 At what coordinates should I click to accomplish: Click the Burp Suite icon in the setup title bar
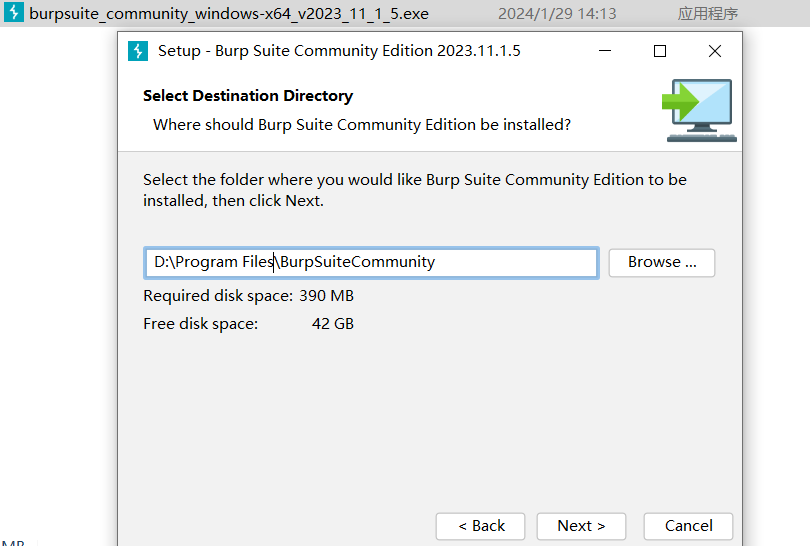coord(138,51)
